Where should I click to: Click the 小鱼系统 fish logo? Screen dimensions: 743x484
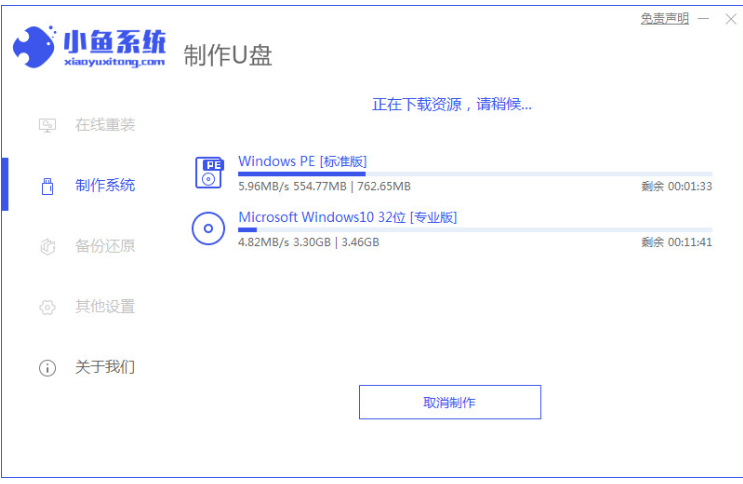click(x=35, y=46)
